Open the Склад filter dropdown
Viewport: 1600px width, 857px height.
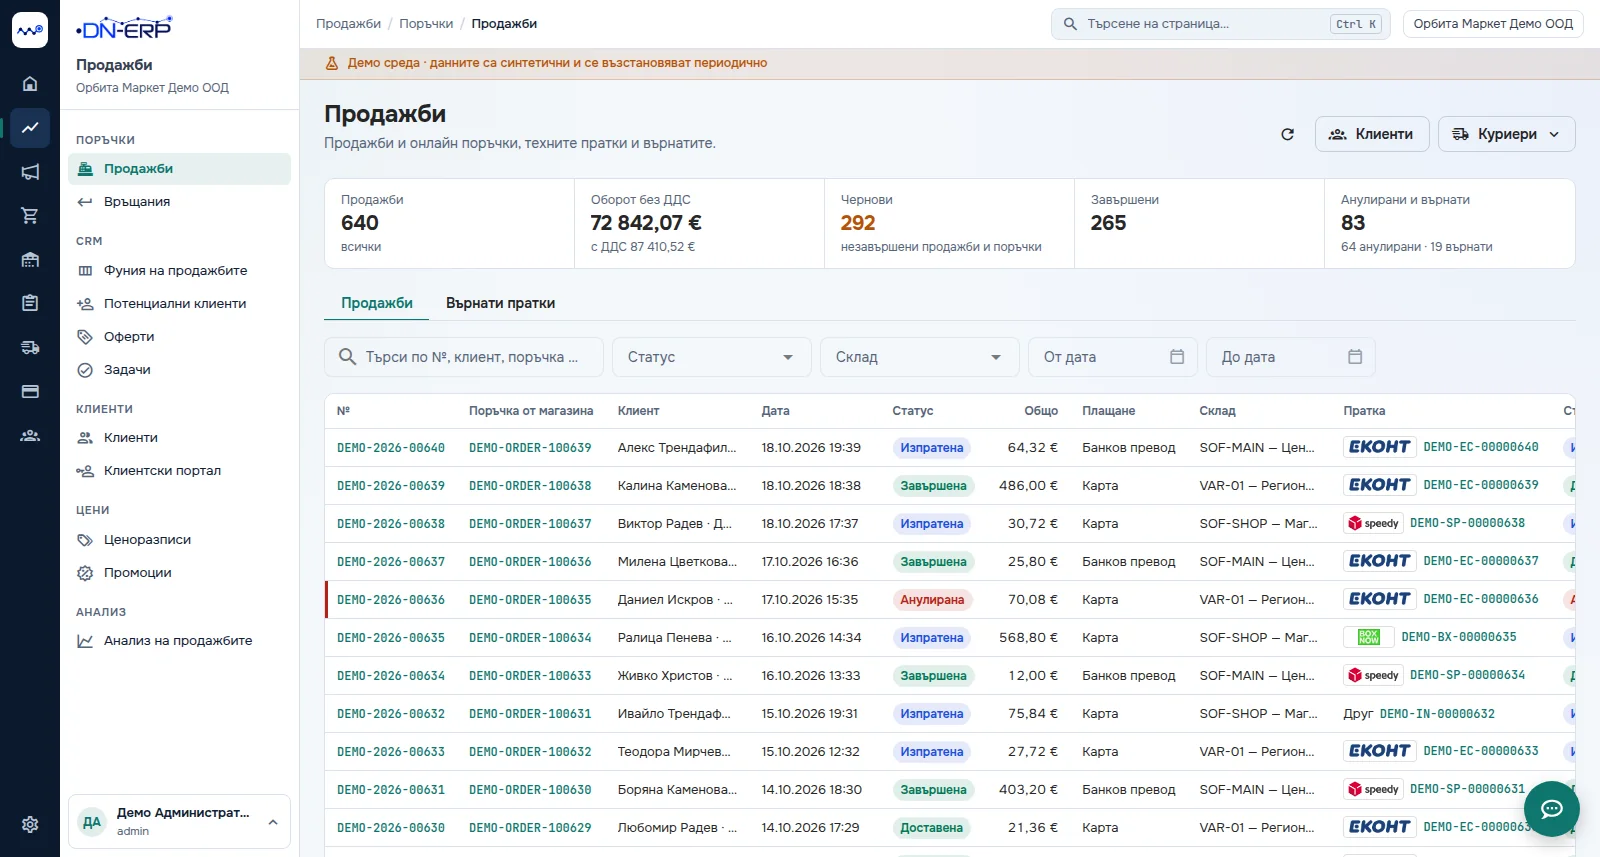tap(919, 357)
